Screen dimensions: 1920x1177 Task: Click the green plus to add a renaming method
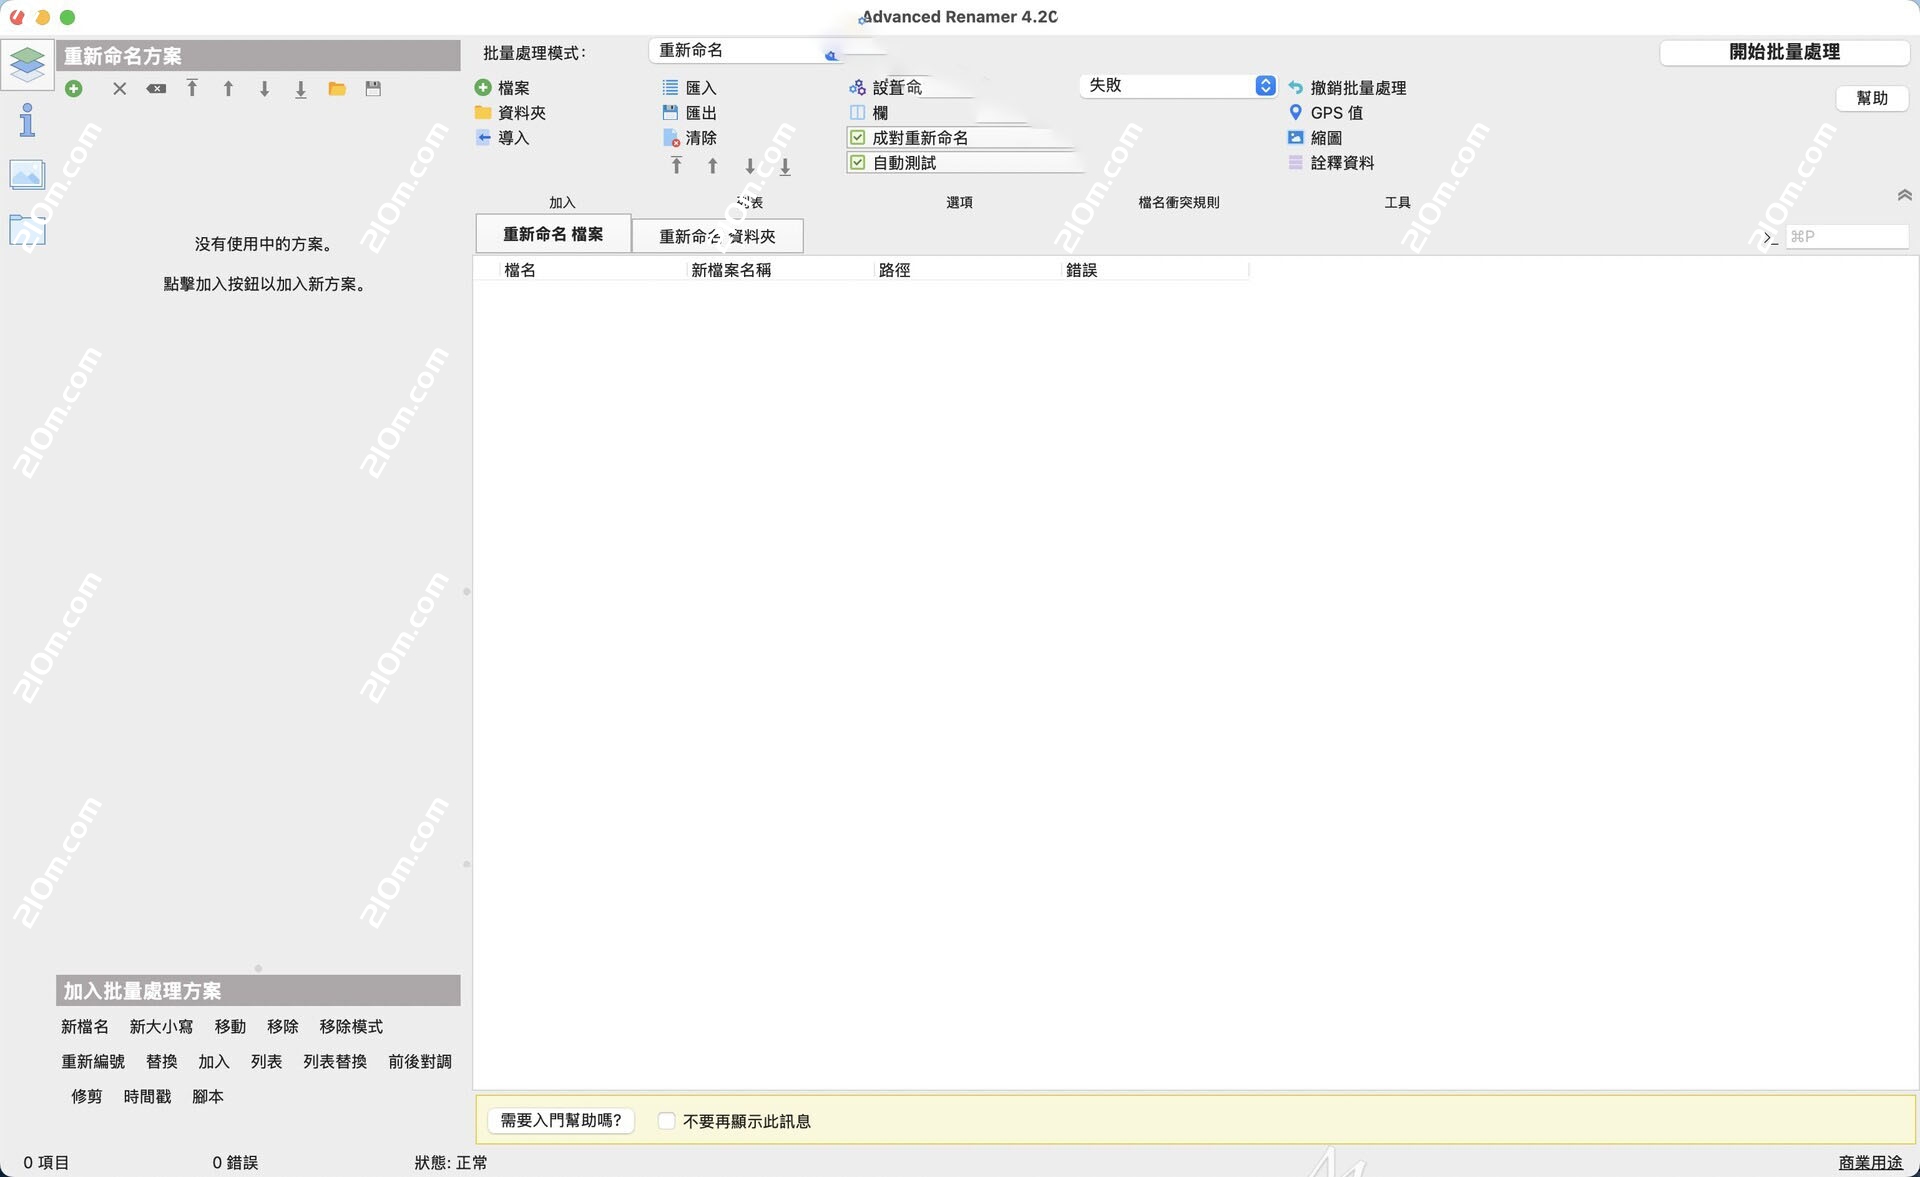[x=73, y=88]
